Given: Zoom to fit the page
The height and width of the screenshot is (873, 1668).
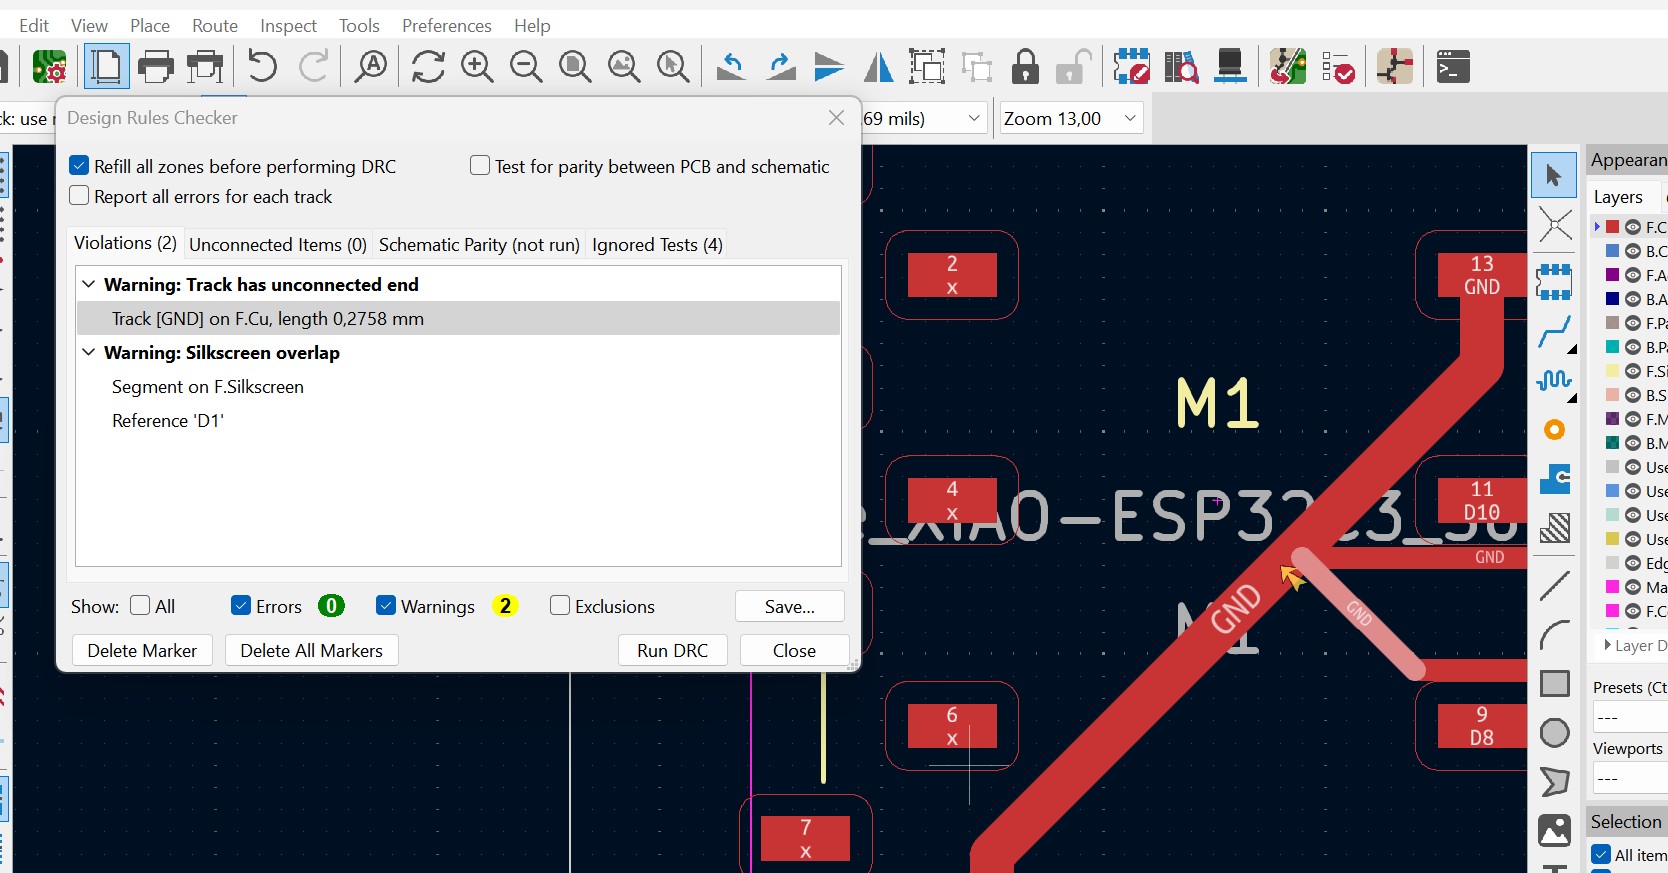Looking at the screenshot, I should 575,67.
